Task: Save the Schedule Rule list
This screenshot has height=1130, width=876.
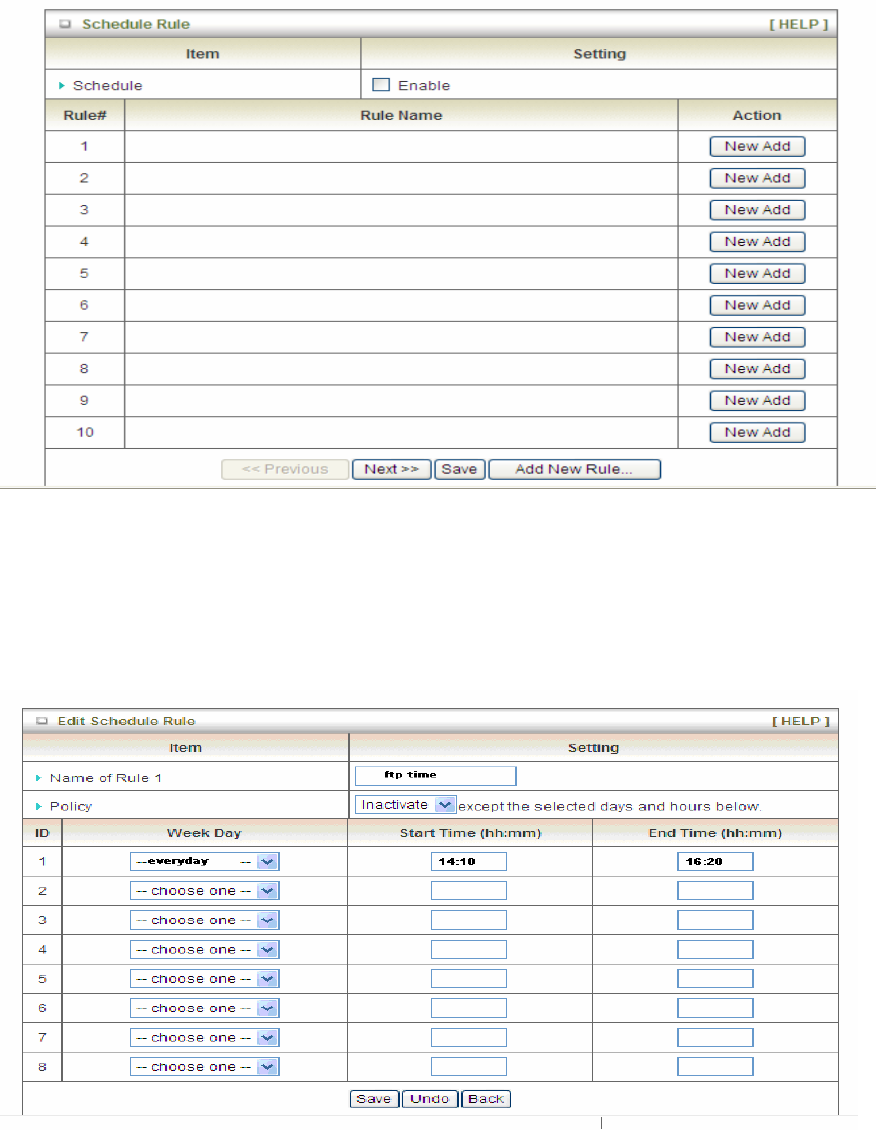Action: pos(460,469)
